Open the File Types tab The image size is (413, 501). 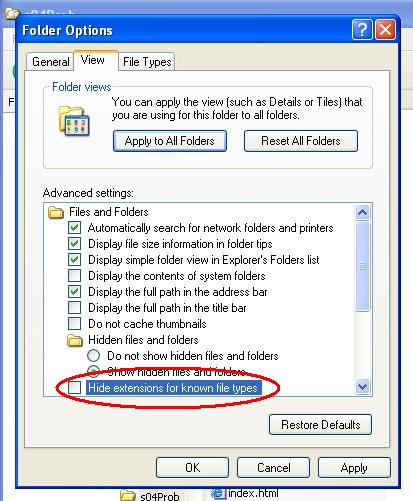pos(147,62)
